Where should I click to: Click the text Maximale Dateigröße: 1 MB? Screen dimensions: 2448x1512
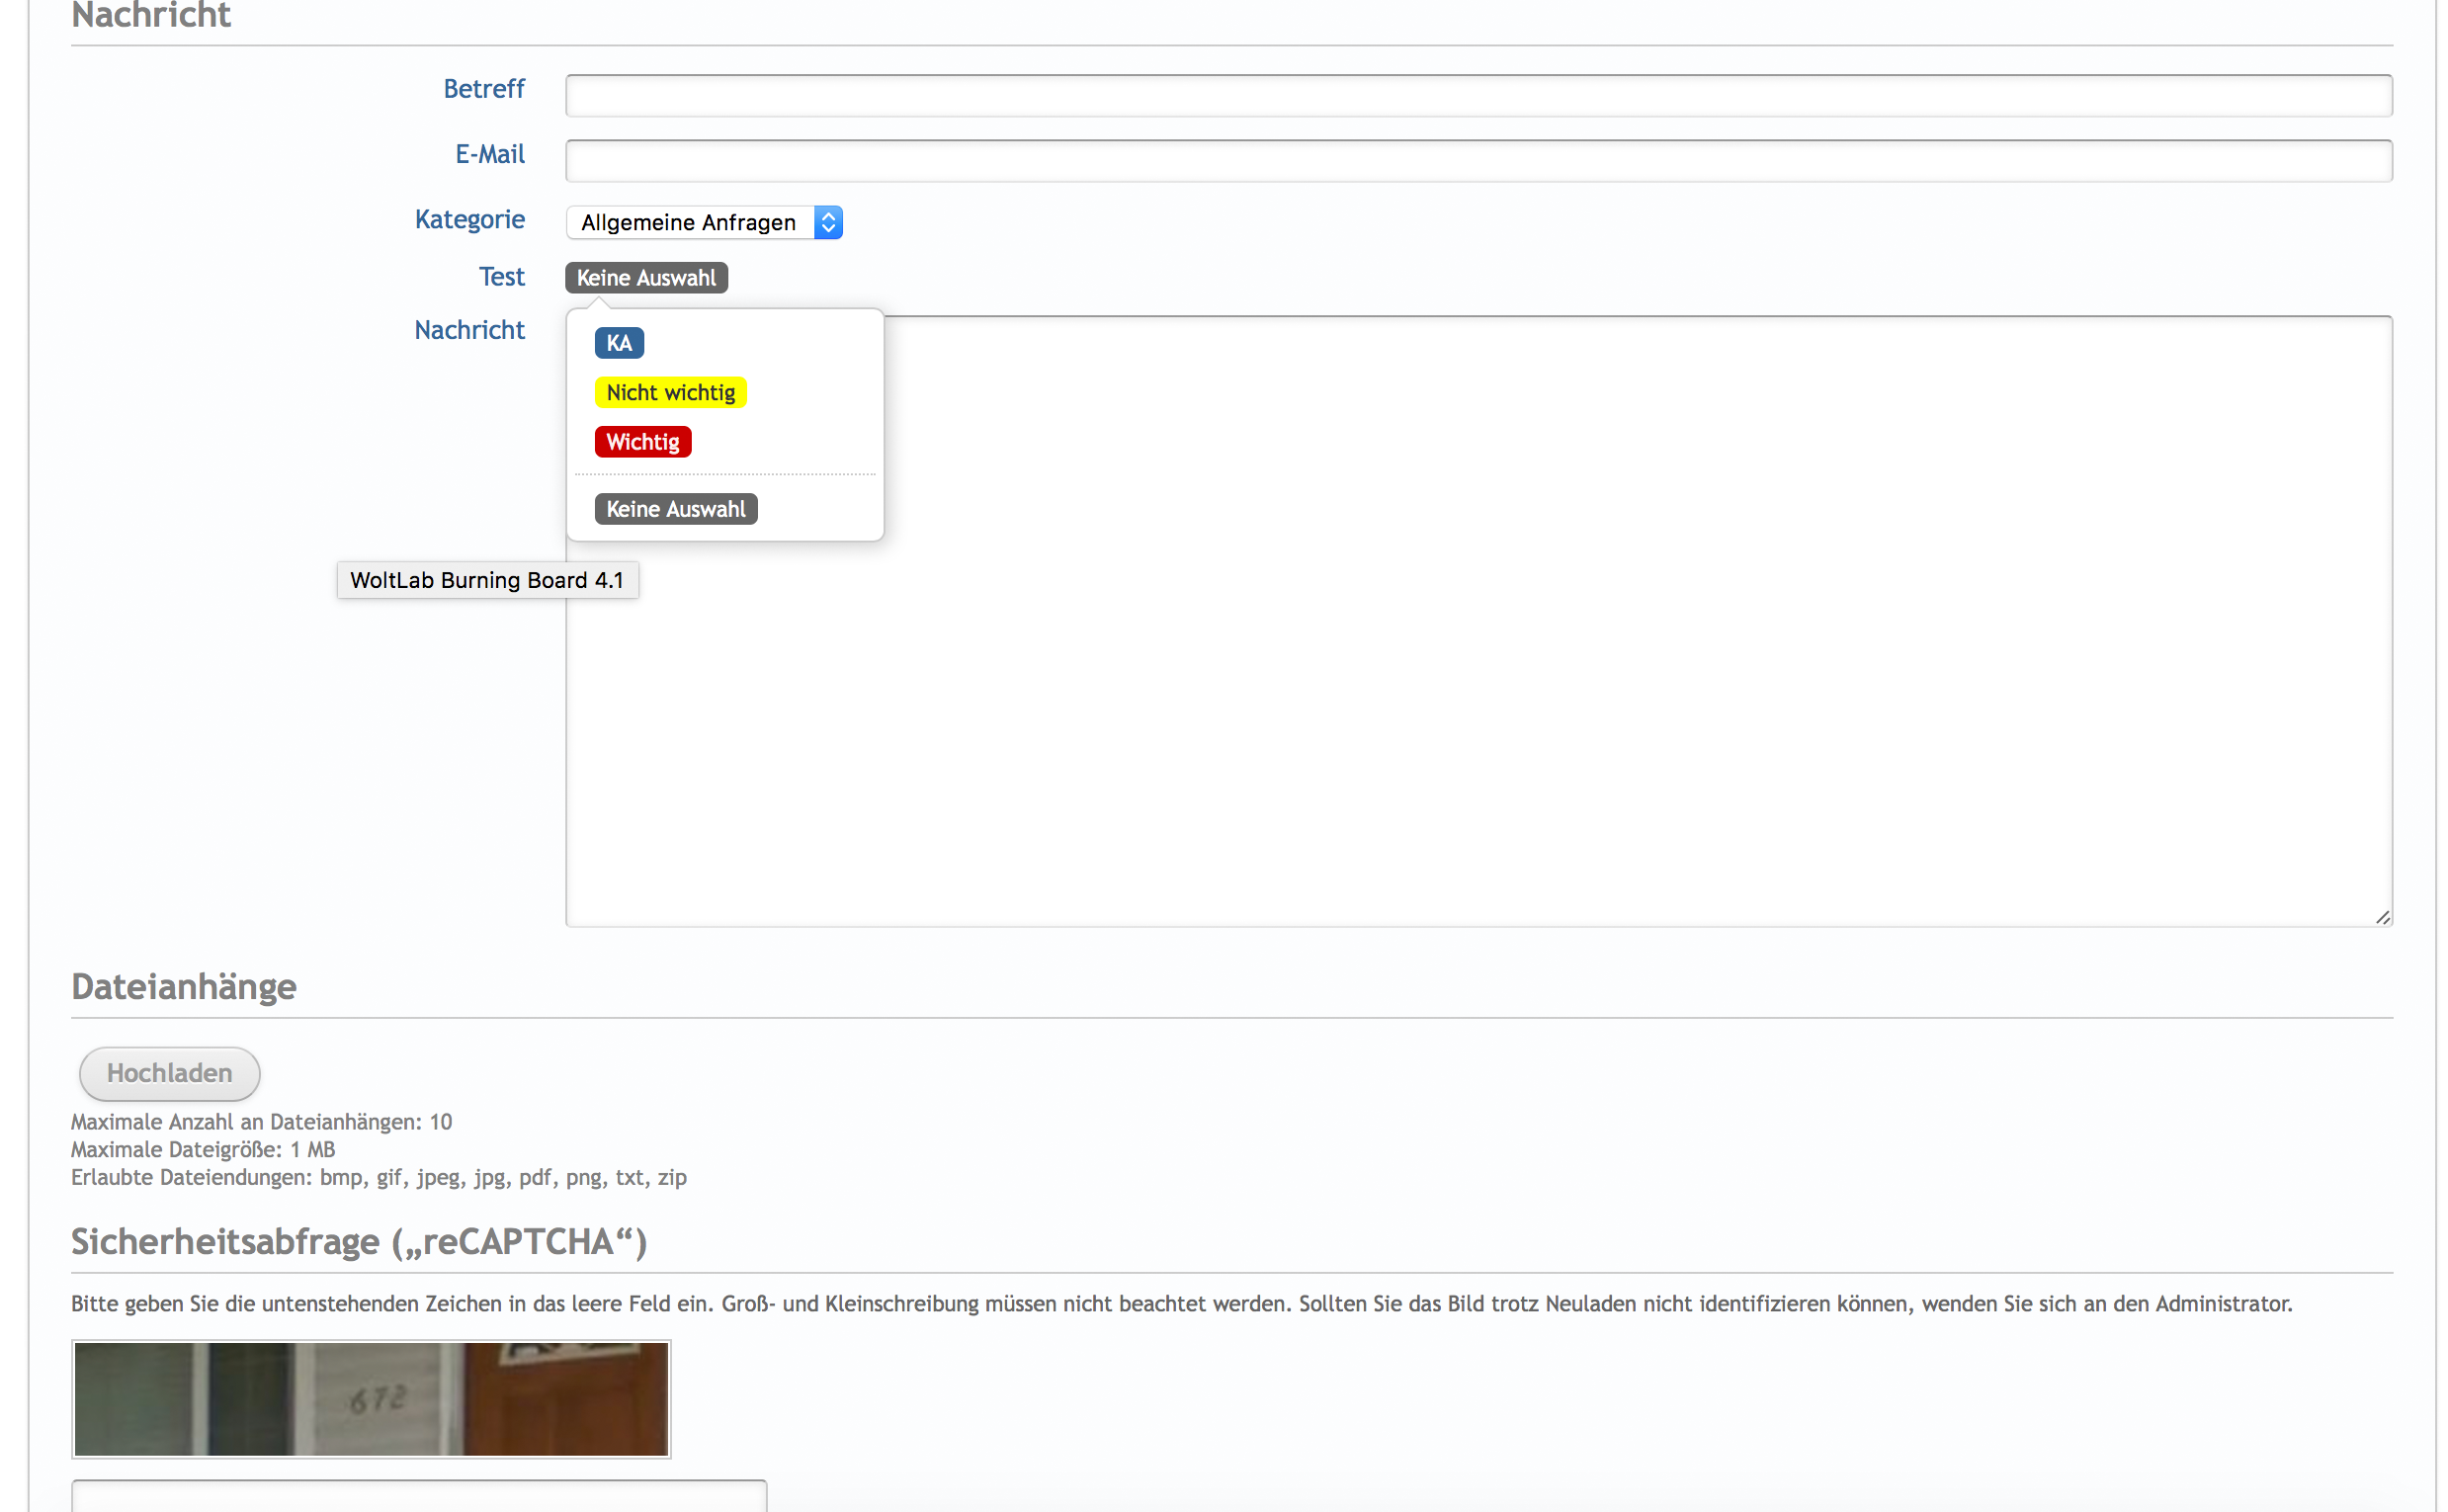click(x=203, y=1150)
